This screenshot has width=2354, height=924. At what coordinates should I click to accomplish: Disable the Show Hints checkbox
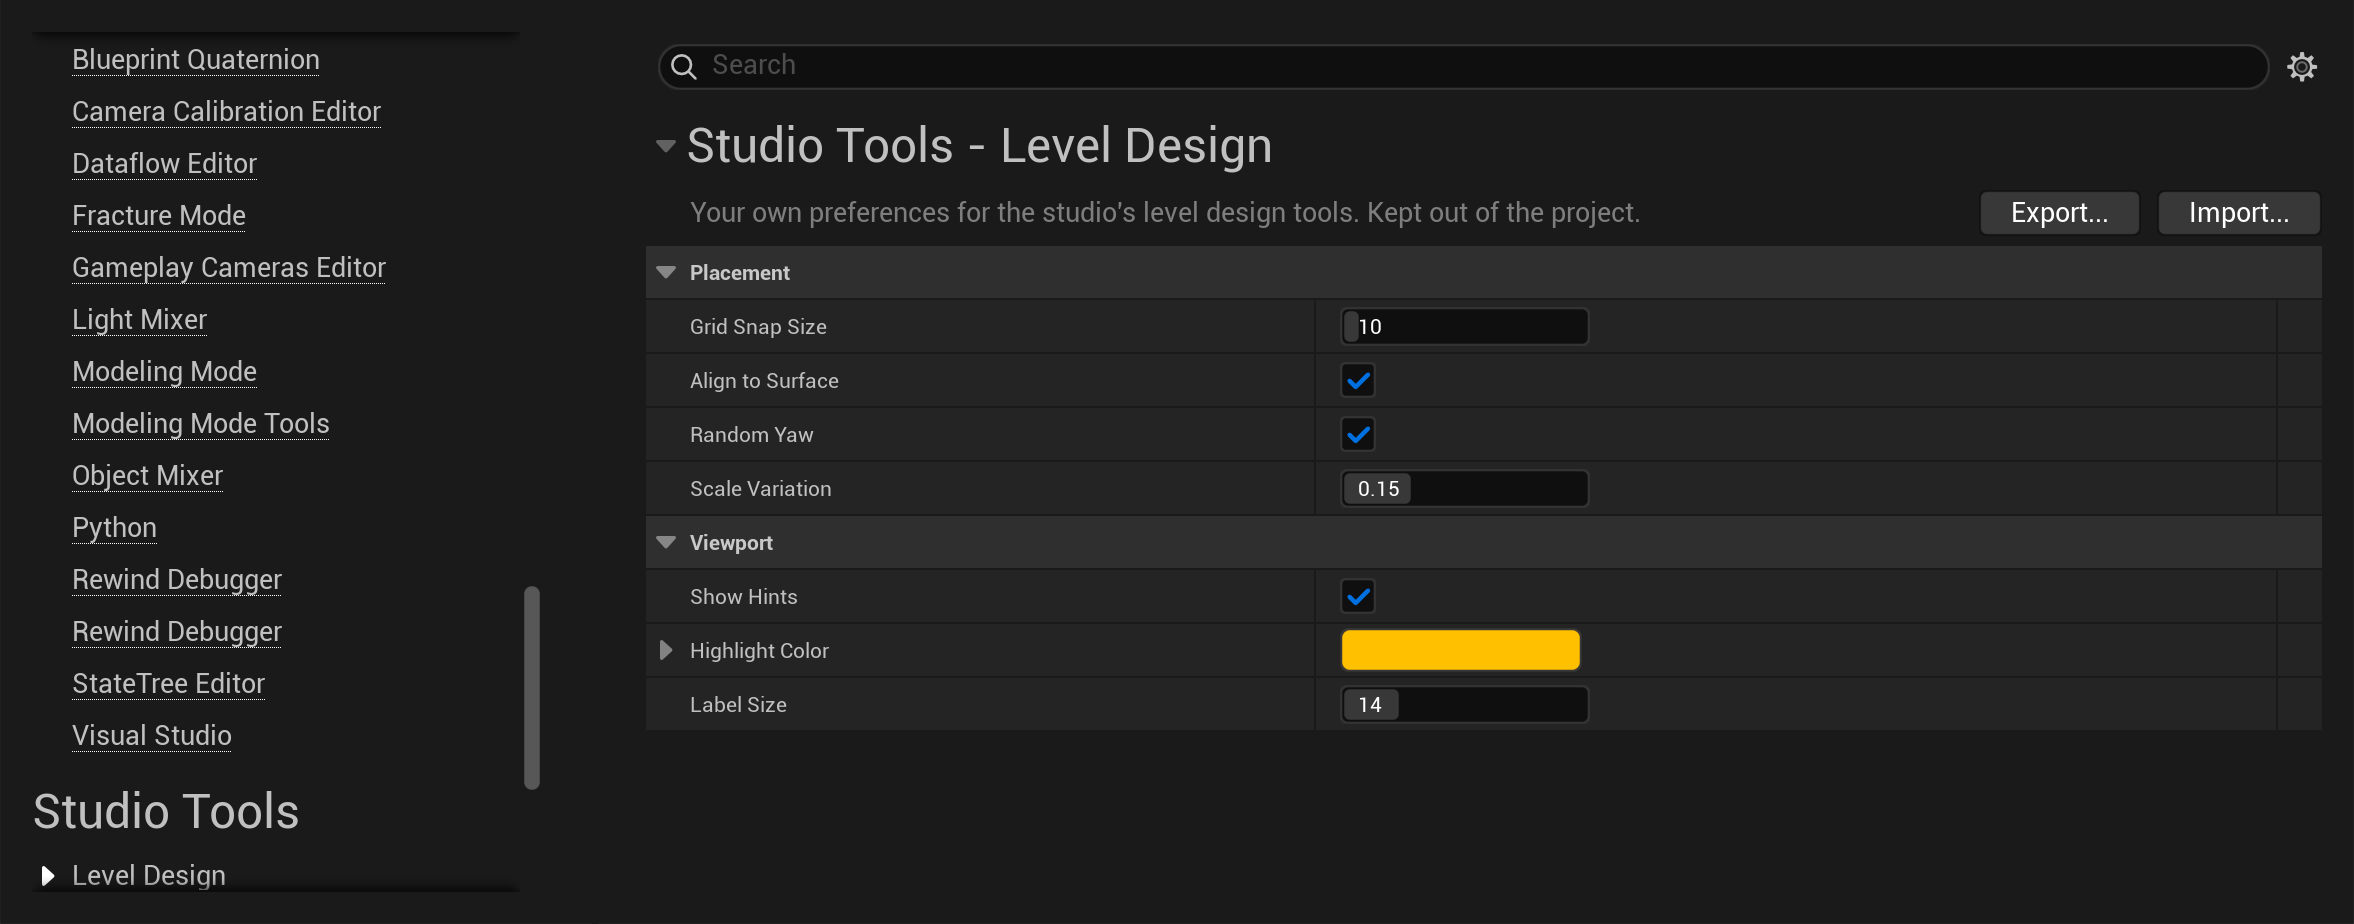pyautogui.click(x=1358, y=596)
